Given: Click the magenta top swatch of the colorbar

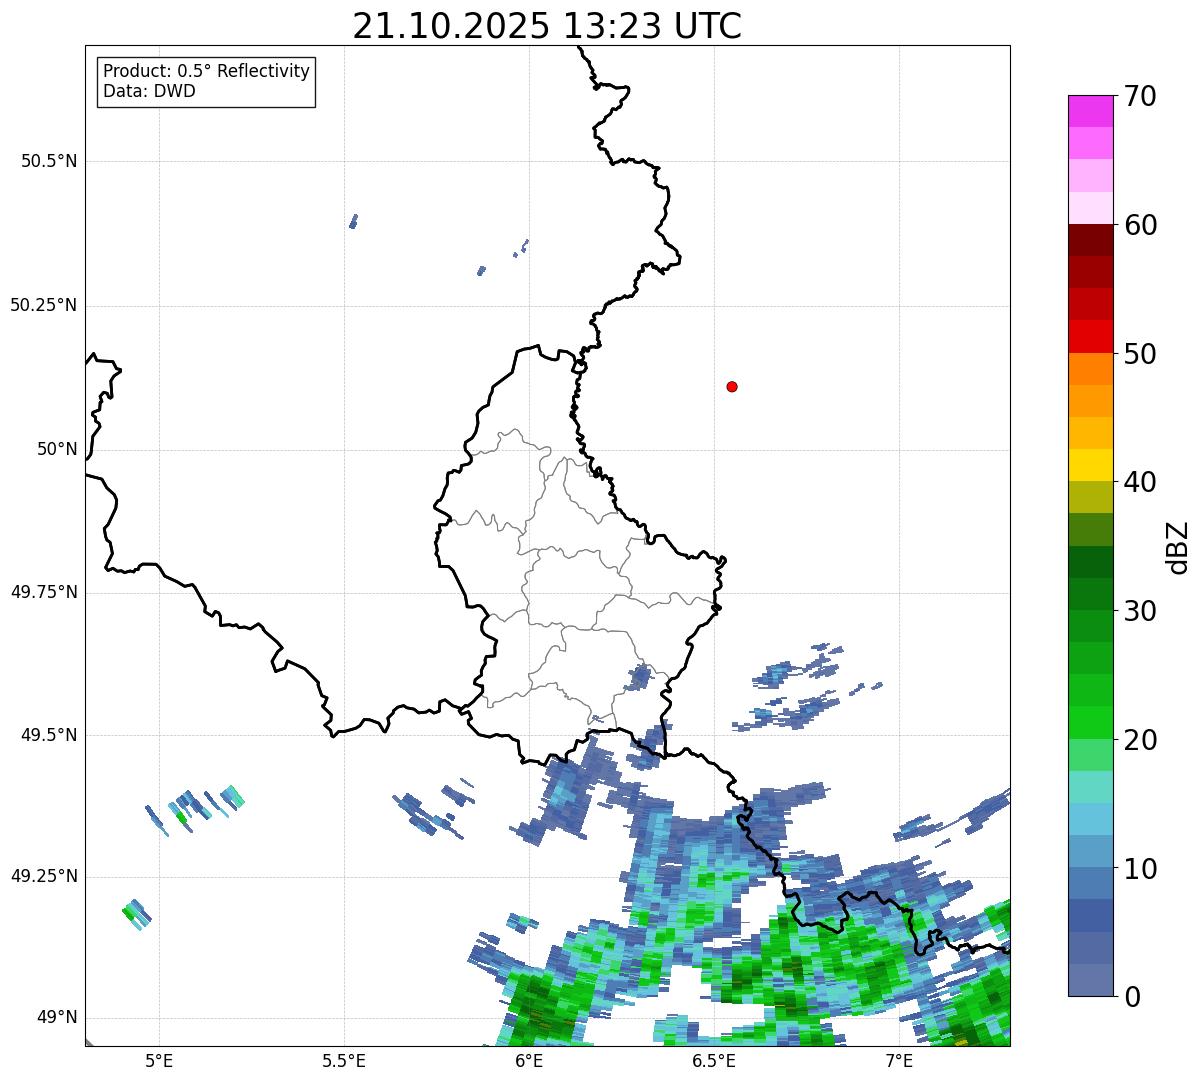Looking at the screenshot, I should coord(1090,111).
